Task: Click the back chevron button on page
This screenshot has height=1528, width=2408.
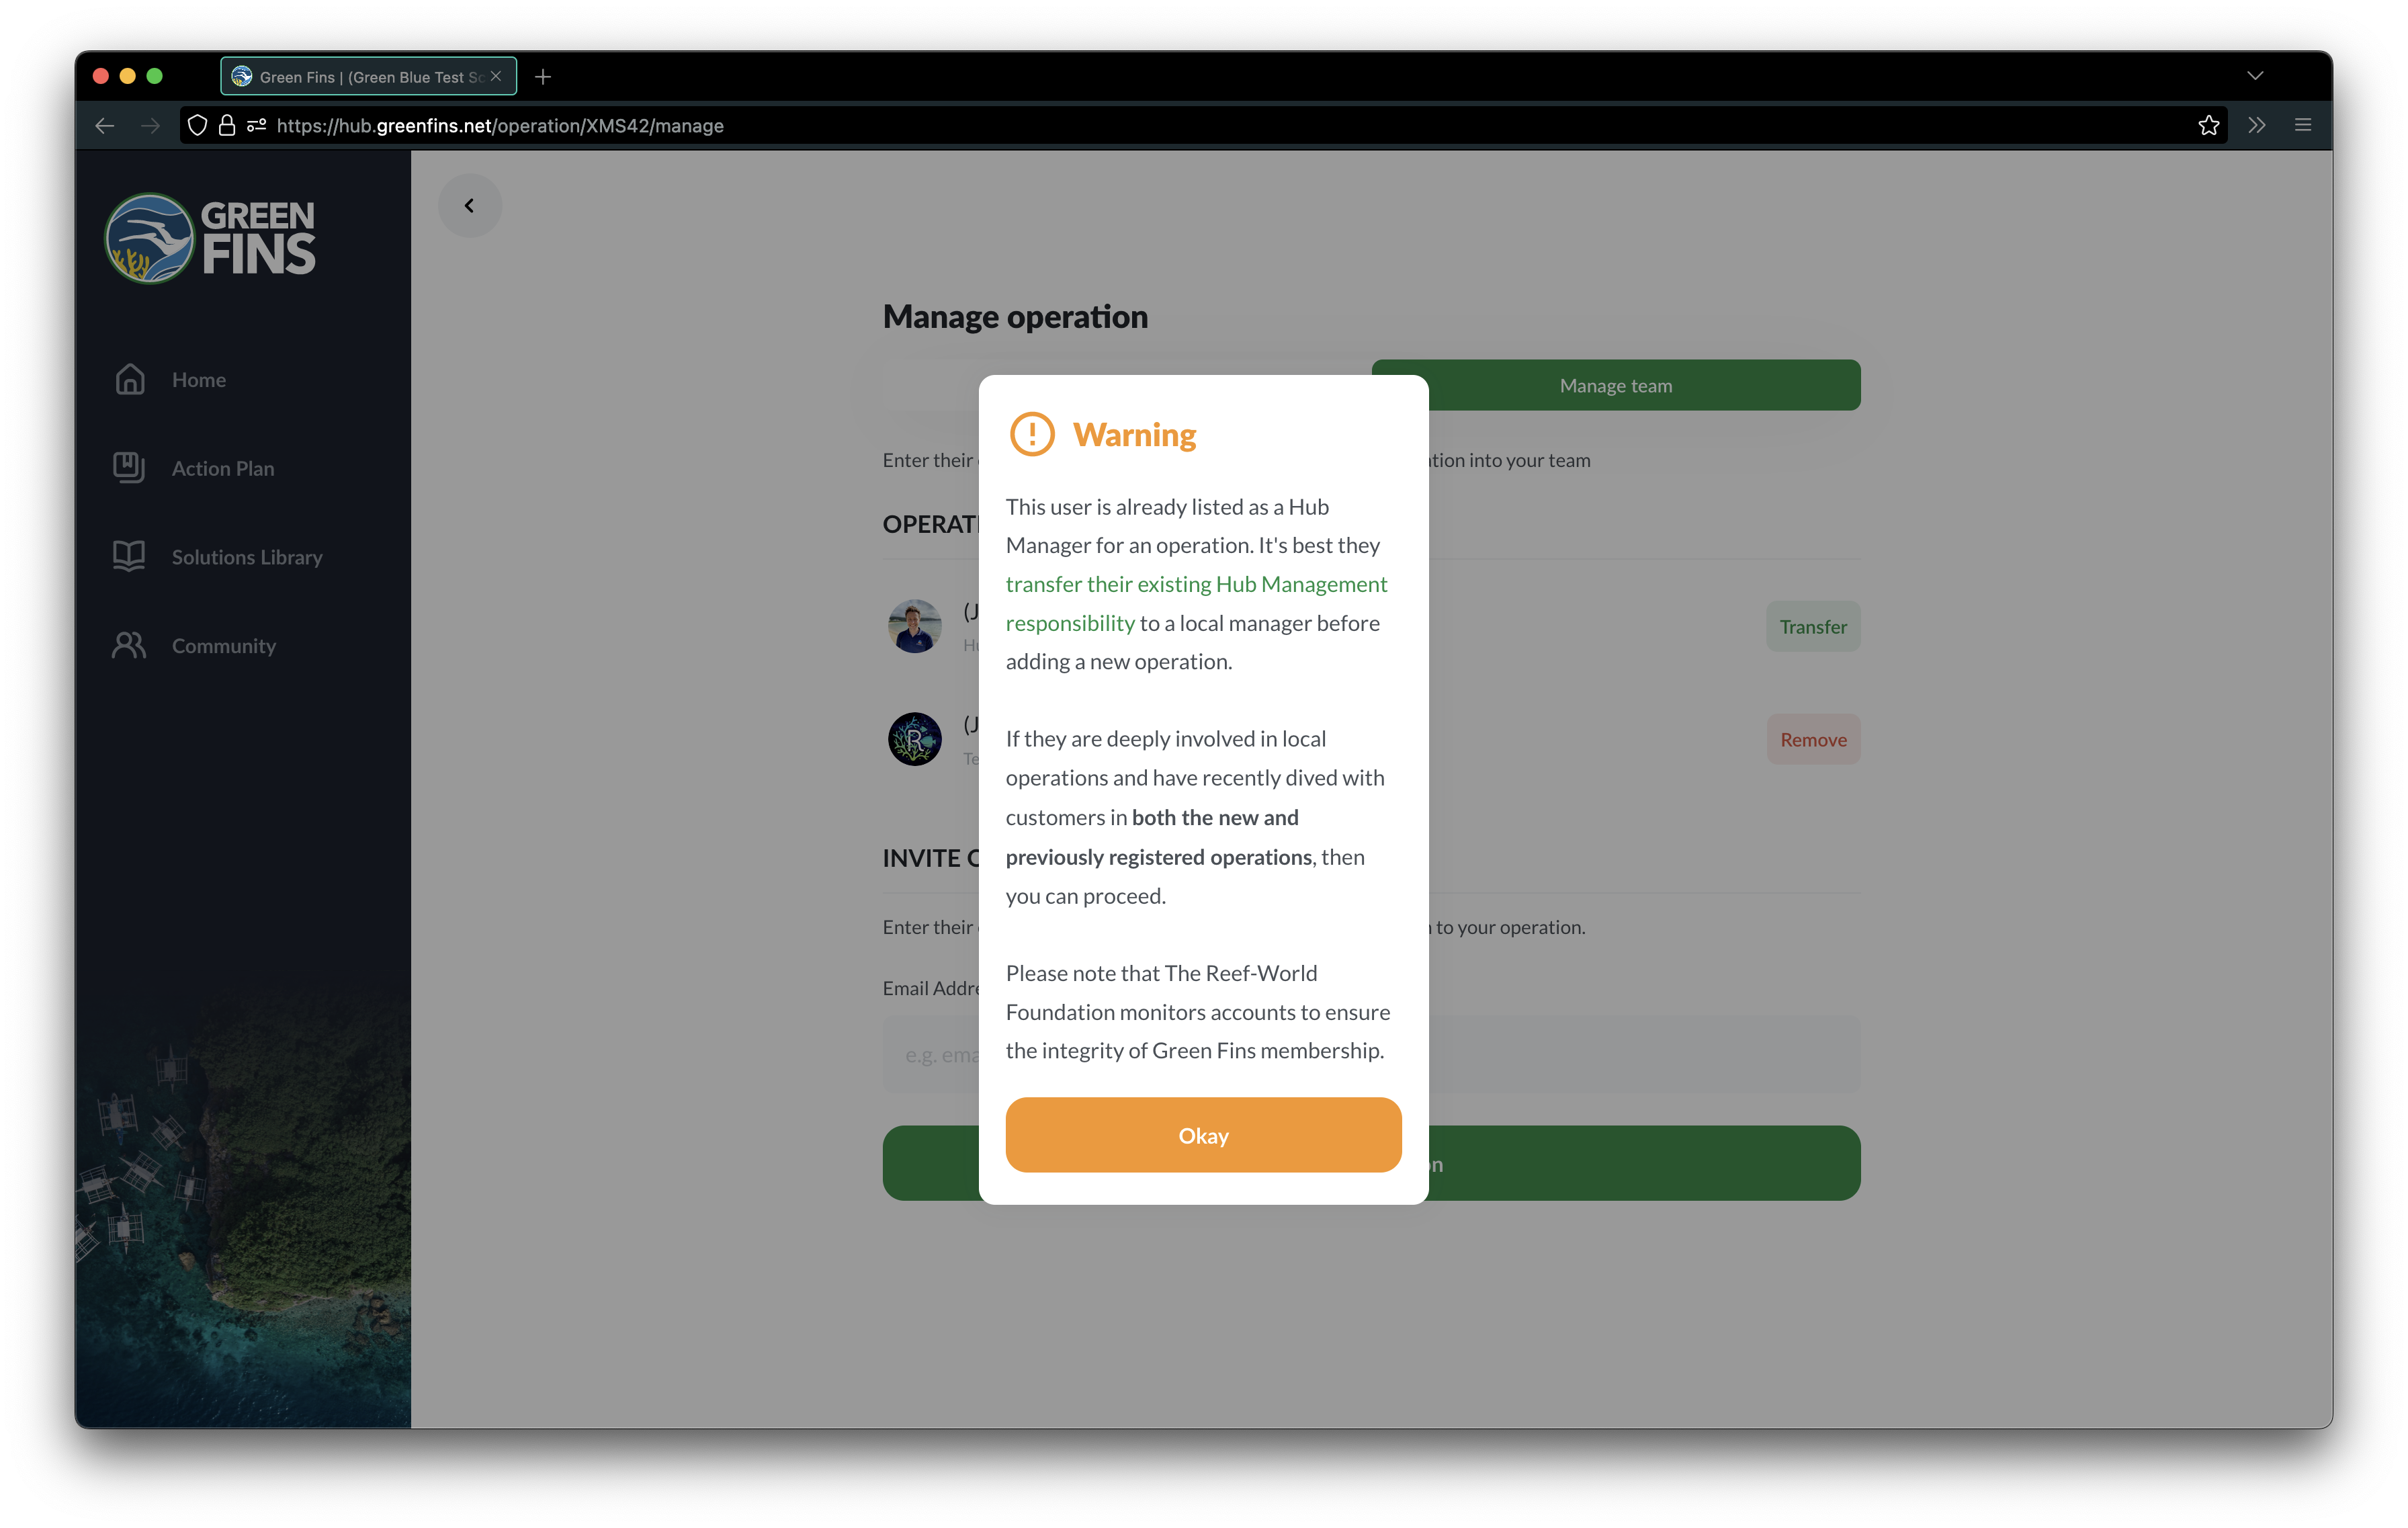Action: (x=469, y=205)
